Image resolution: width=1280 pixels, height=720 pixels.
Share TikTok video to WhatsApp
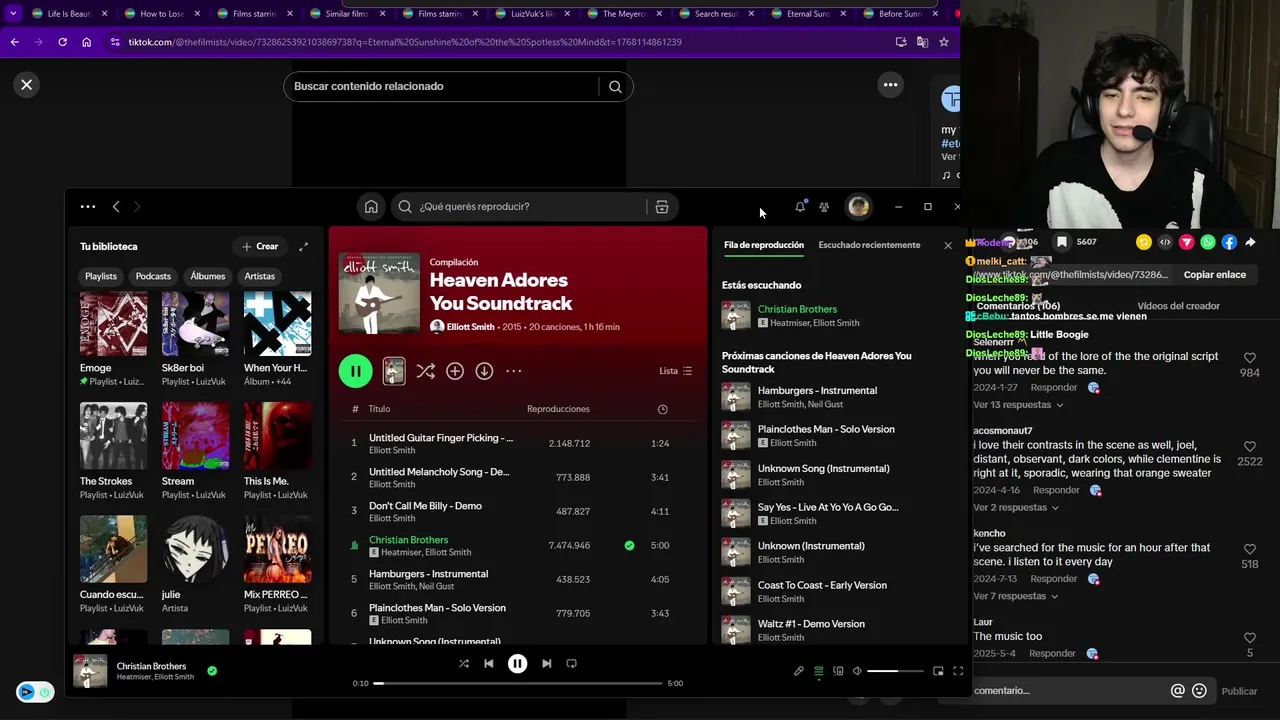pos(1208,242)
